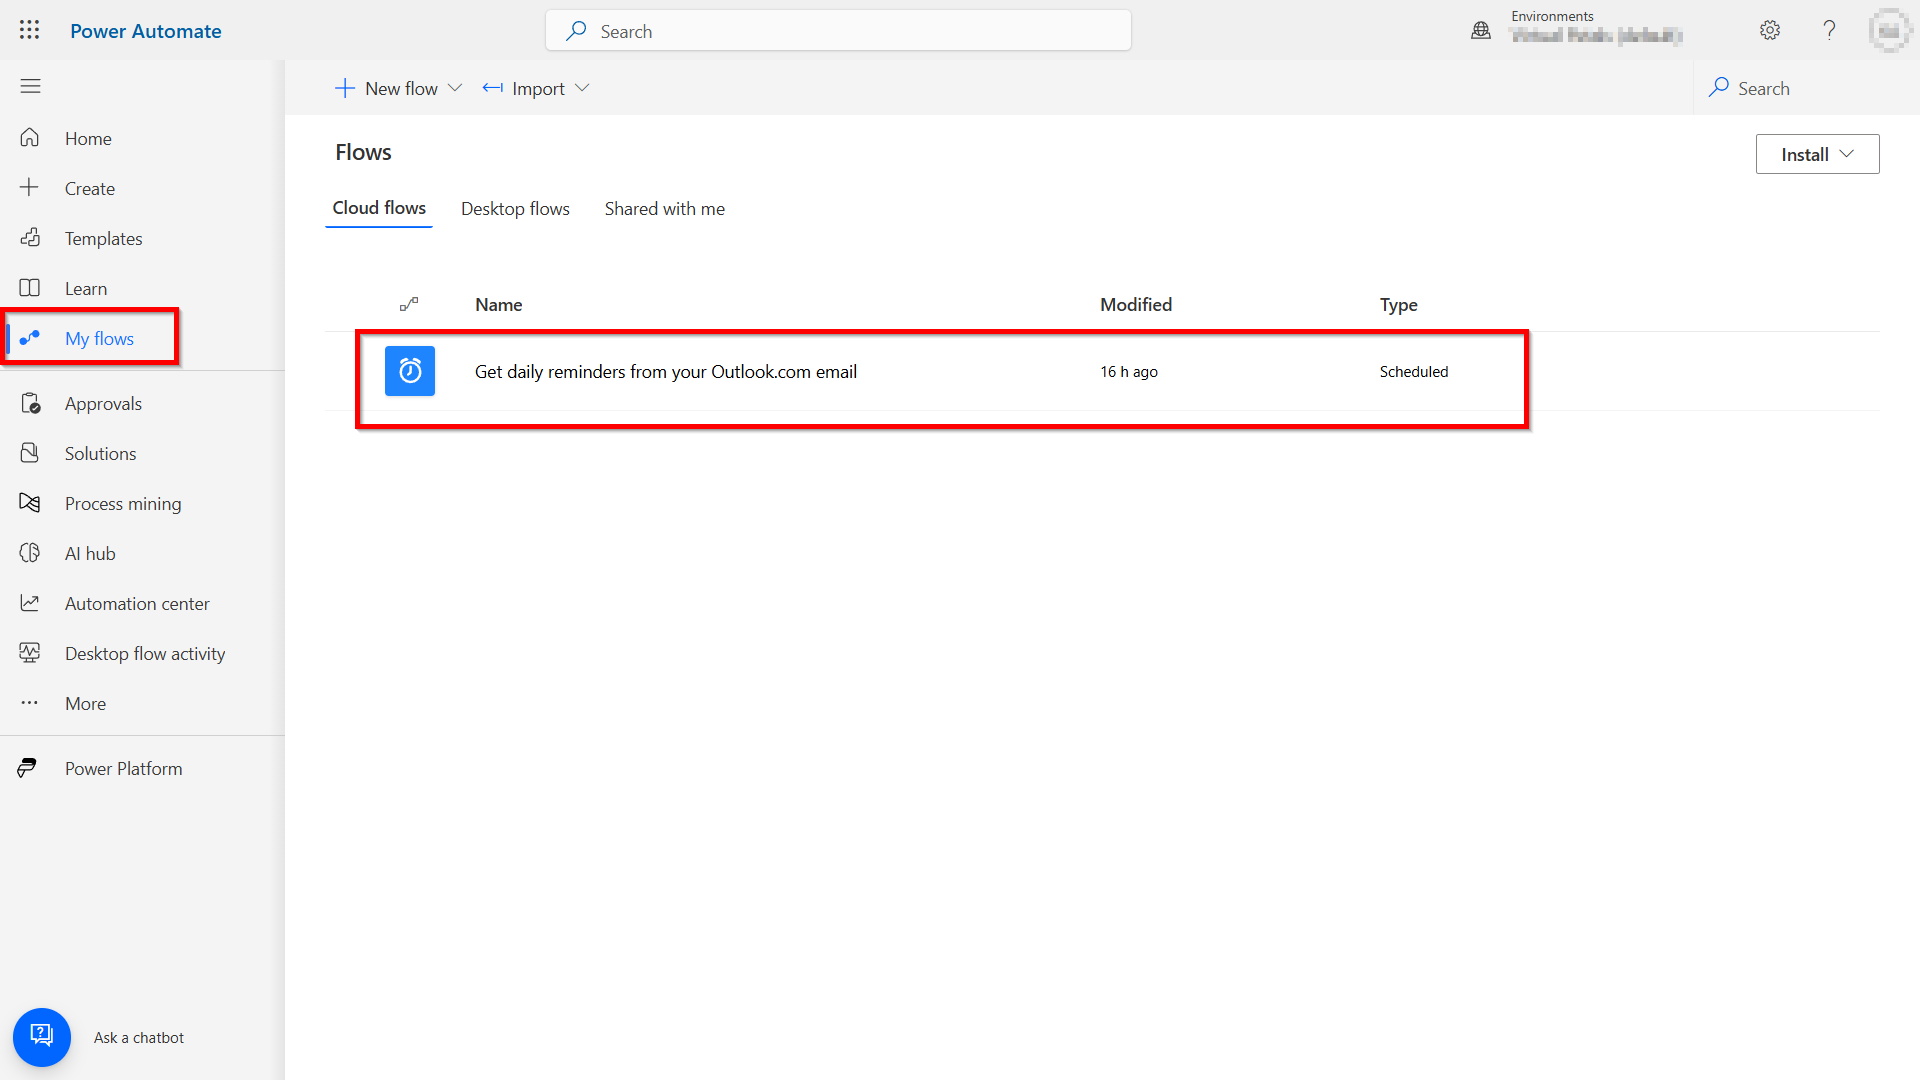Sort by the Name column header
The height and width of the screenshot is (1080, 1920).
(x=498, y=304)
